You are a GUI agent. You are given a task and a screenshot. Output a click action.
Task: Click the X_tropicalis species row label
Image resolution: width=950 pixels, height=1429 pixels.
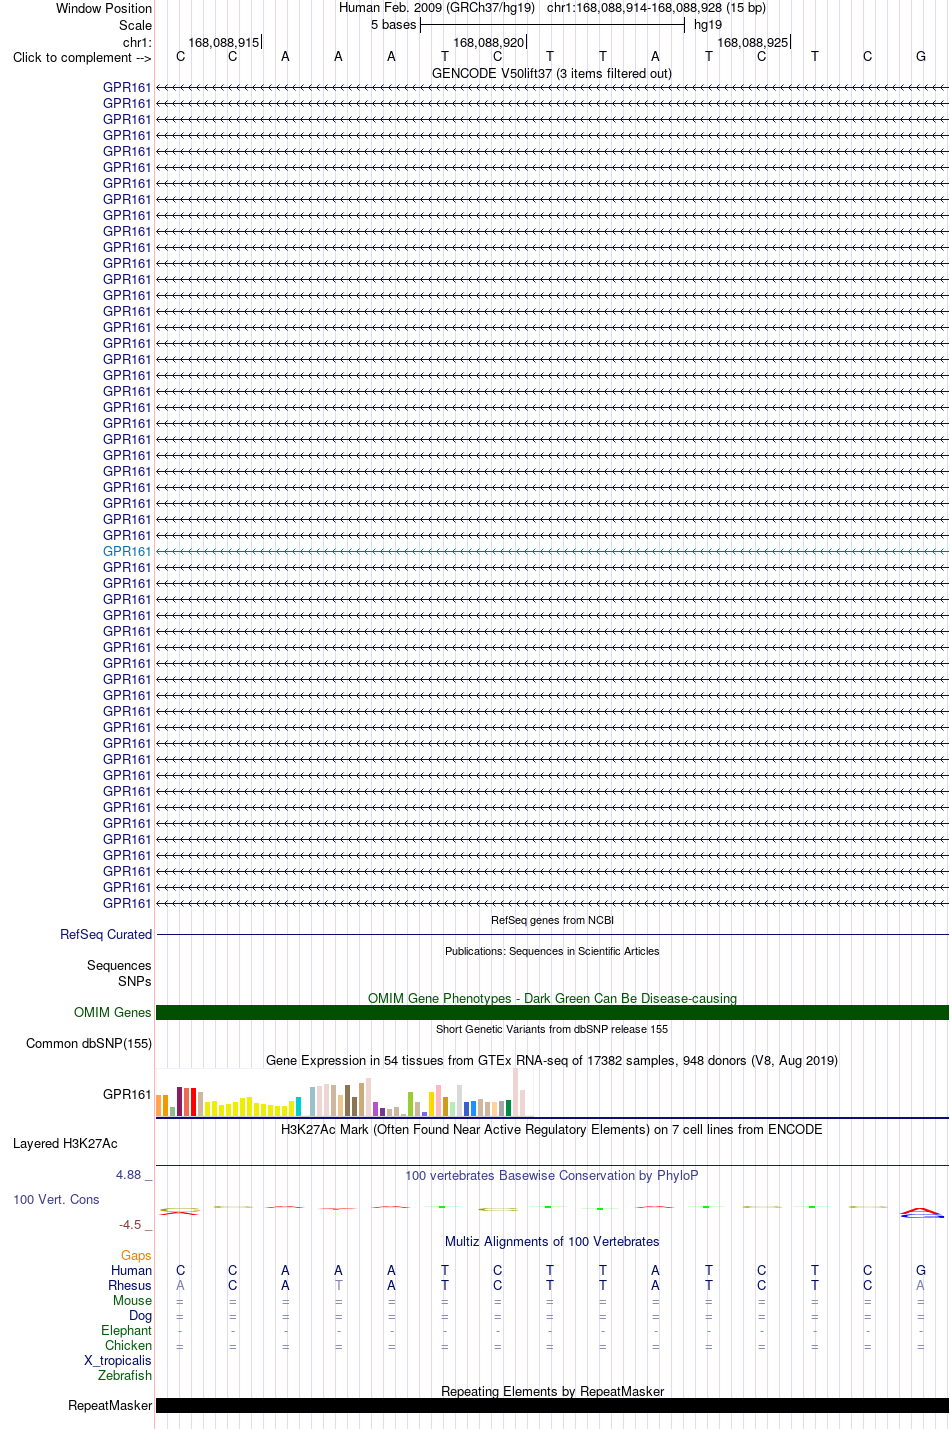tap(118, 1360)
